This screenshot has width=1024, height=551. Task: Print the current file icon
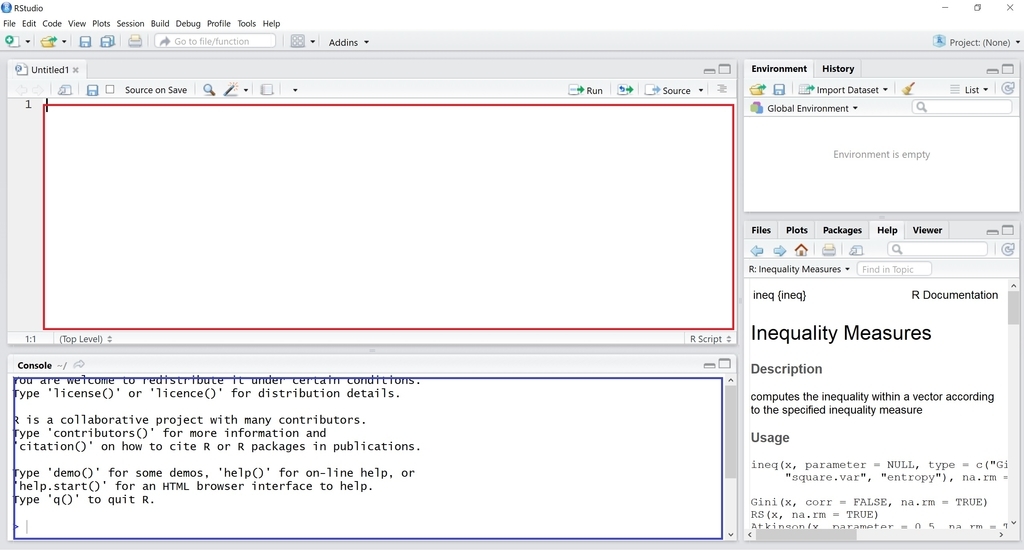point(135,41)
